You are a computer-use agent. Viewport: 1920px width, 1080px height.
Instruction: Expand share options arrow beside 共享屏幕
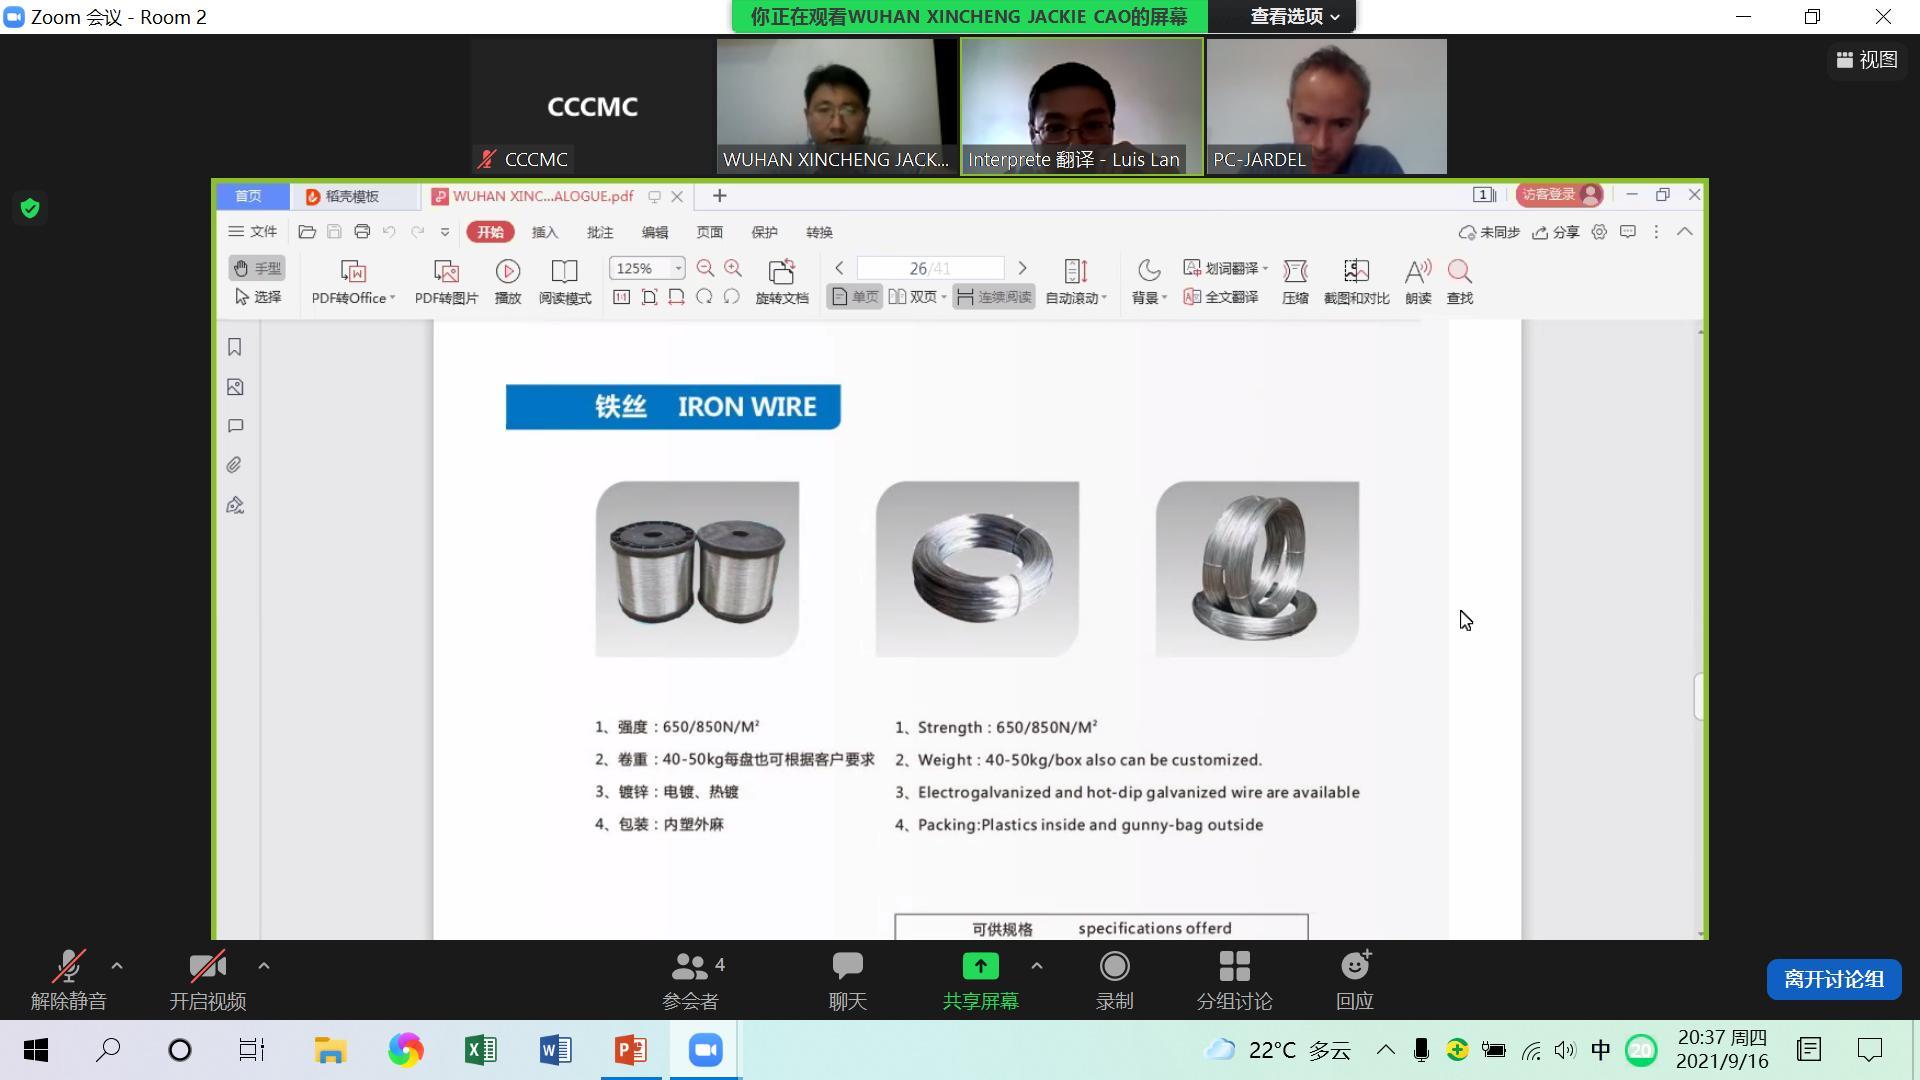coord(1037,966)
